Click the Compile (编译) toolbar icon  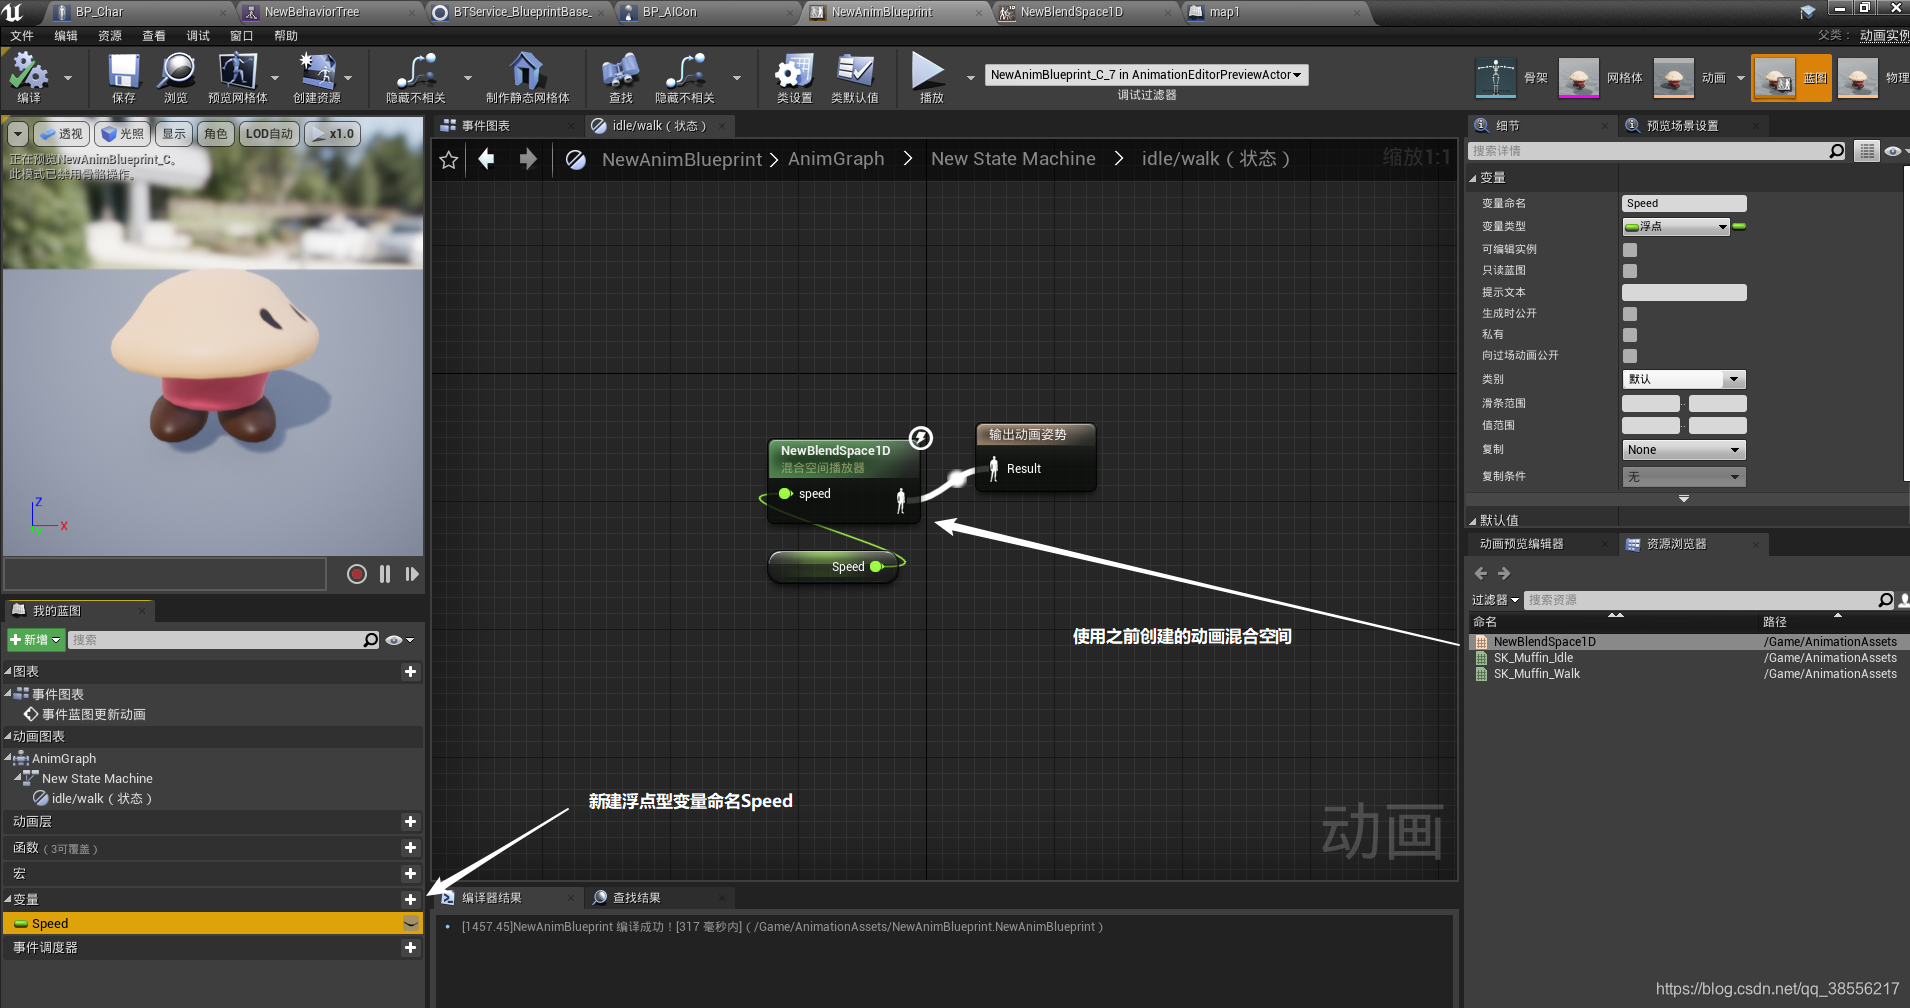click(29, 71)
